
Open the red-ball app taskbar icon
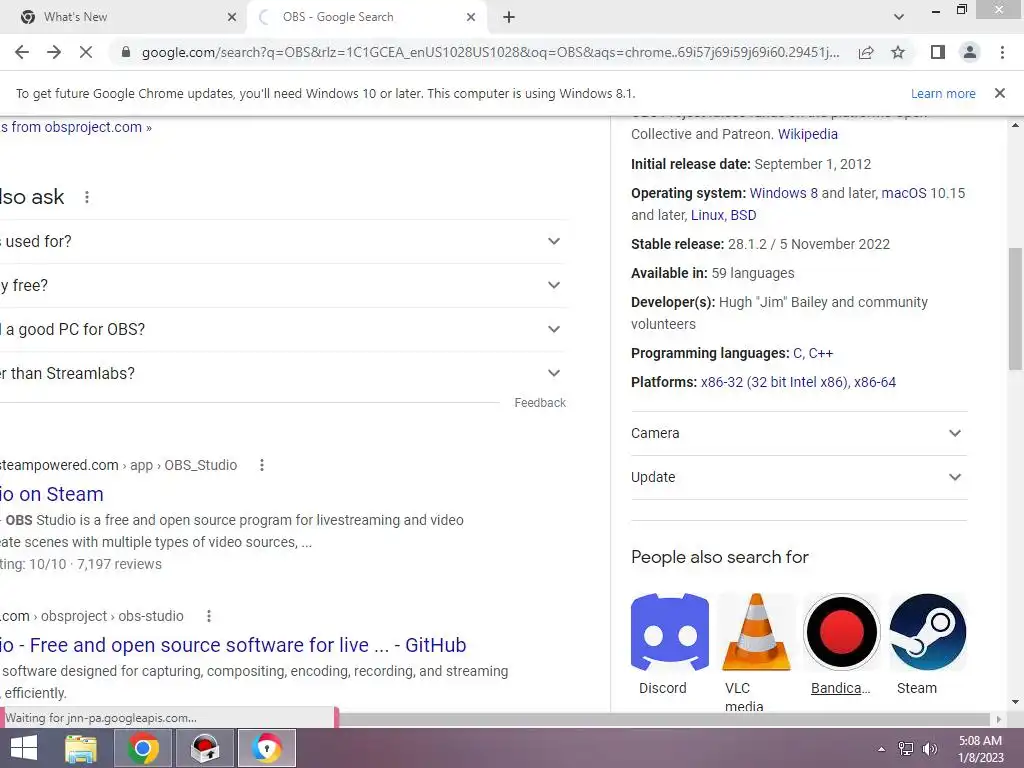point(205,748)
